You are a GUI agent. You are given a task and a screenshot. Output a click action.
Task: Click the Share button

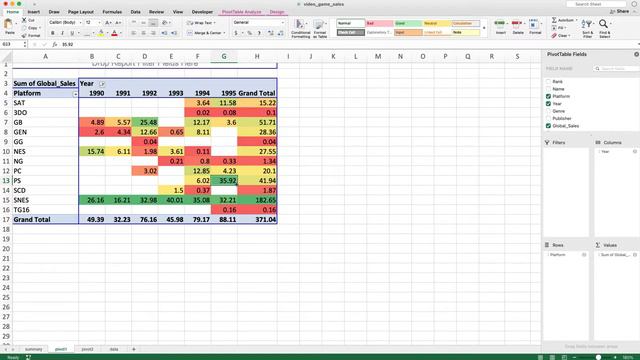coord(620,11)
